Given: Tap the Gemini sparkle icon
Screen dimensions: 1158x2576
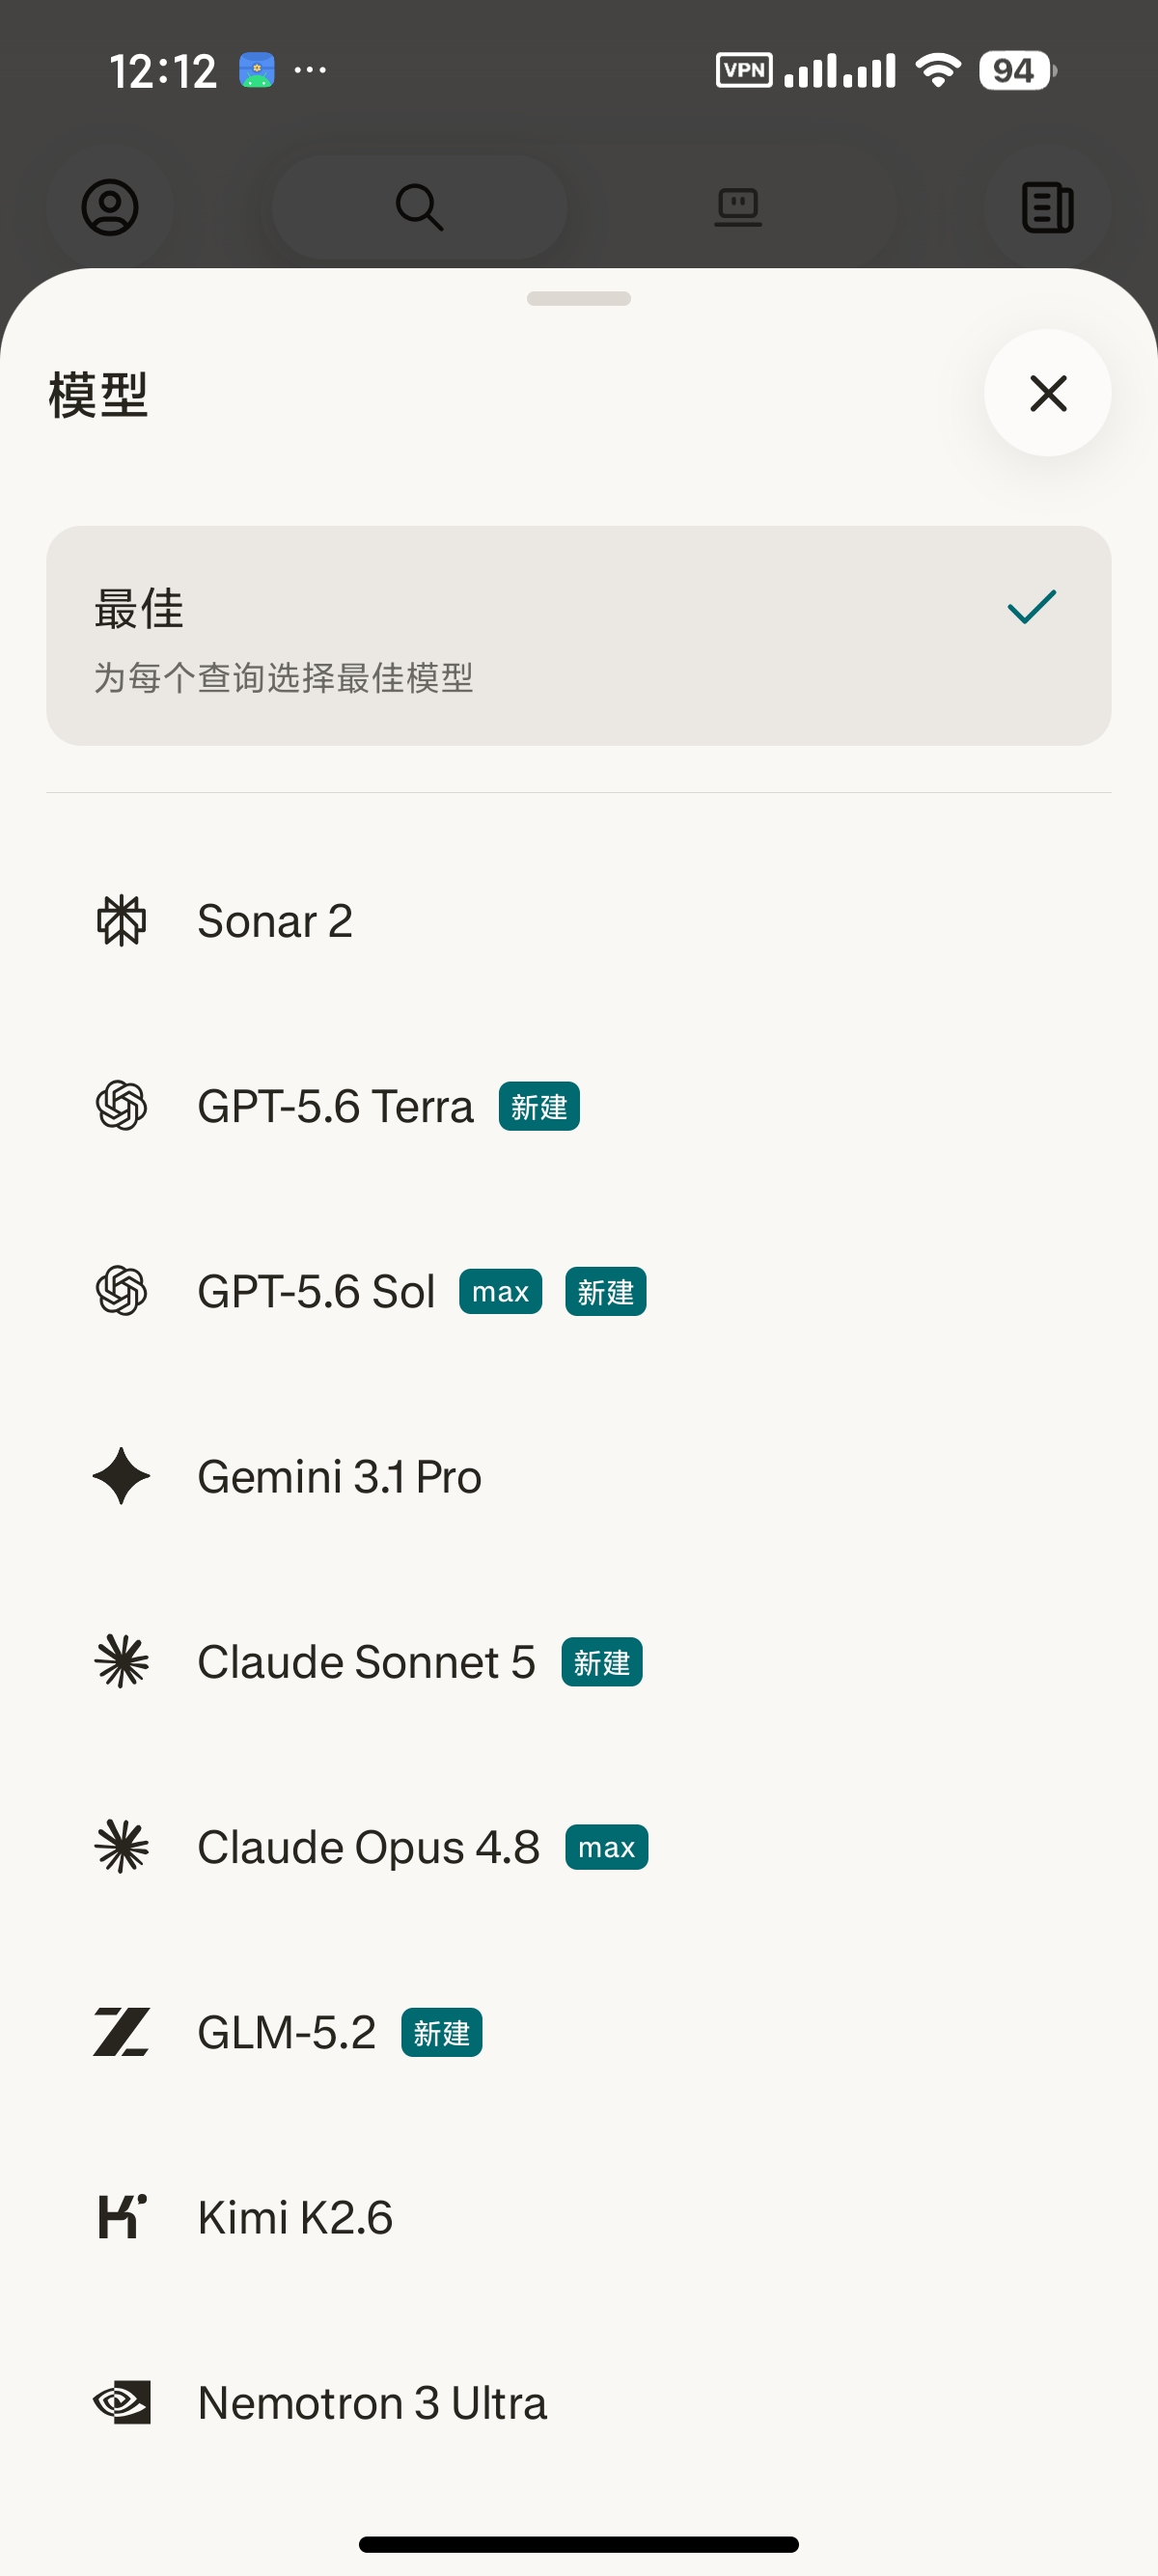Looking at the screenshot, I should coord(121,1476).
